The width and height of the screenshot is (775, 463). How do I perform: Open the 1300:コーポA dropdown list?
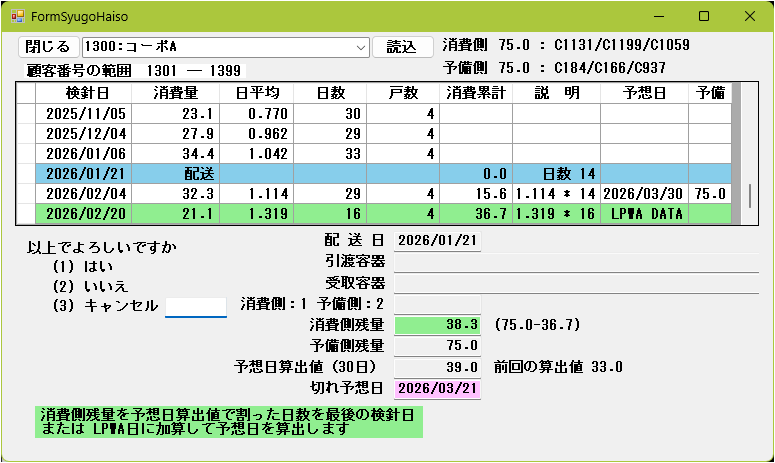click(x=360, y=47)
